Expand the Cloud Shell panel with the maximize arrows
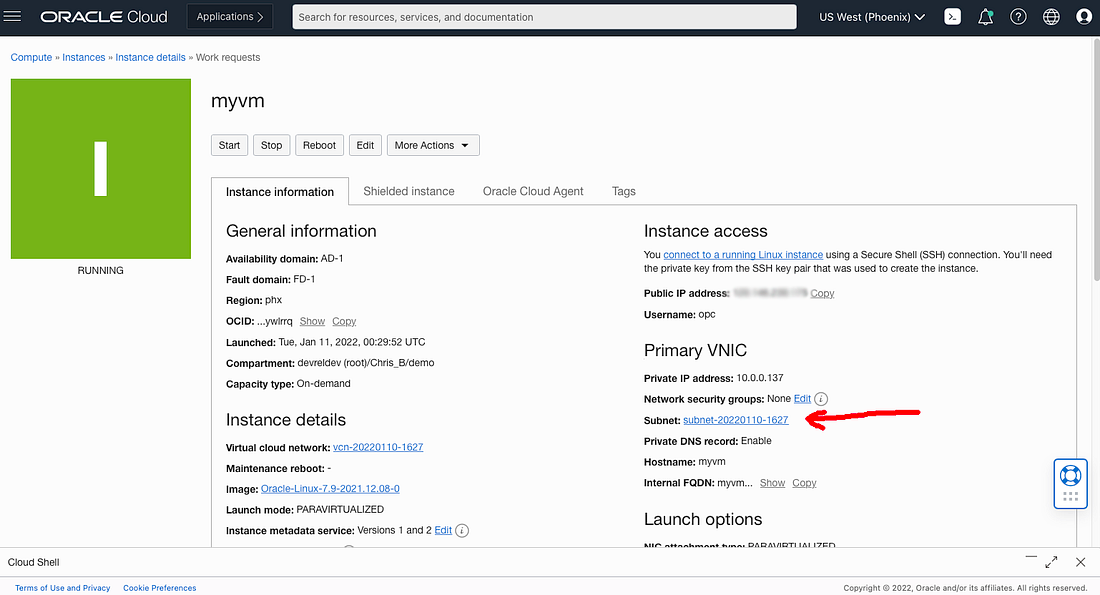The height and width of the screenshot is (595, 1100). [x=1051, y=562]
